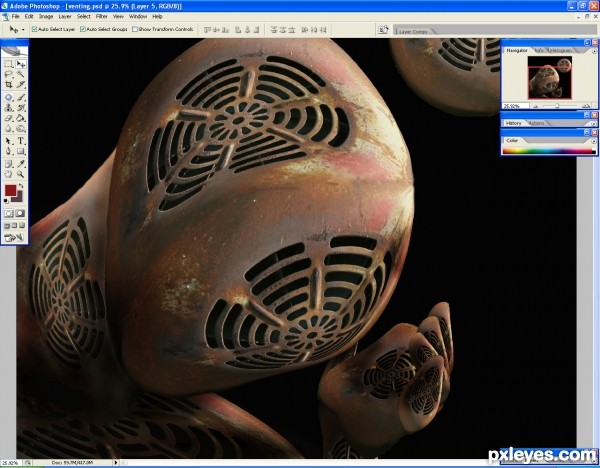Viewport: 600px width, 468px height.
Task: Enable Show Transform Controls checkbox
Action: [x=135, y=29]
